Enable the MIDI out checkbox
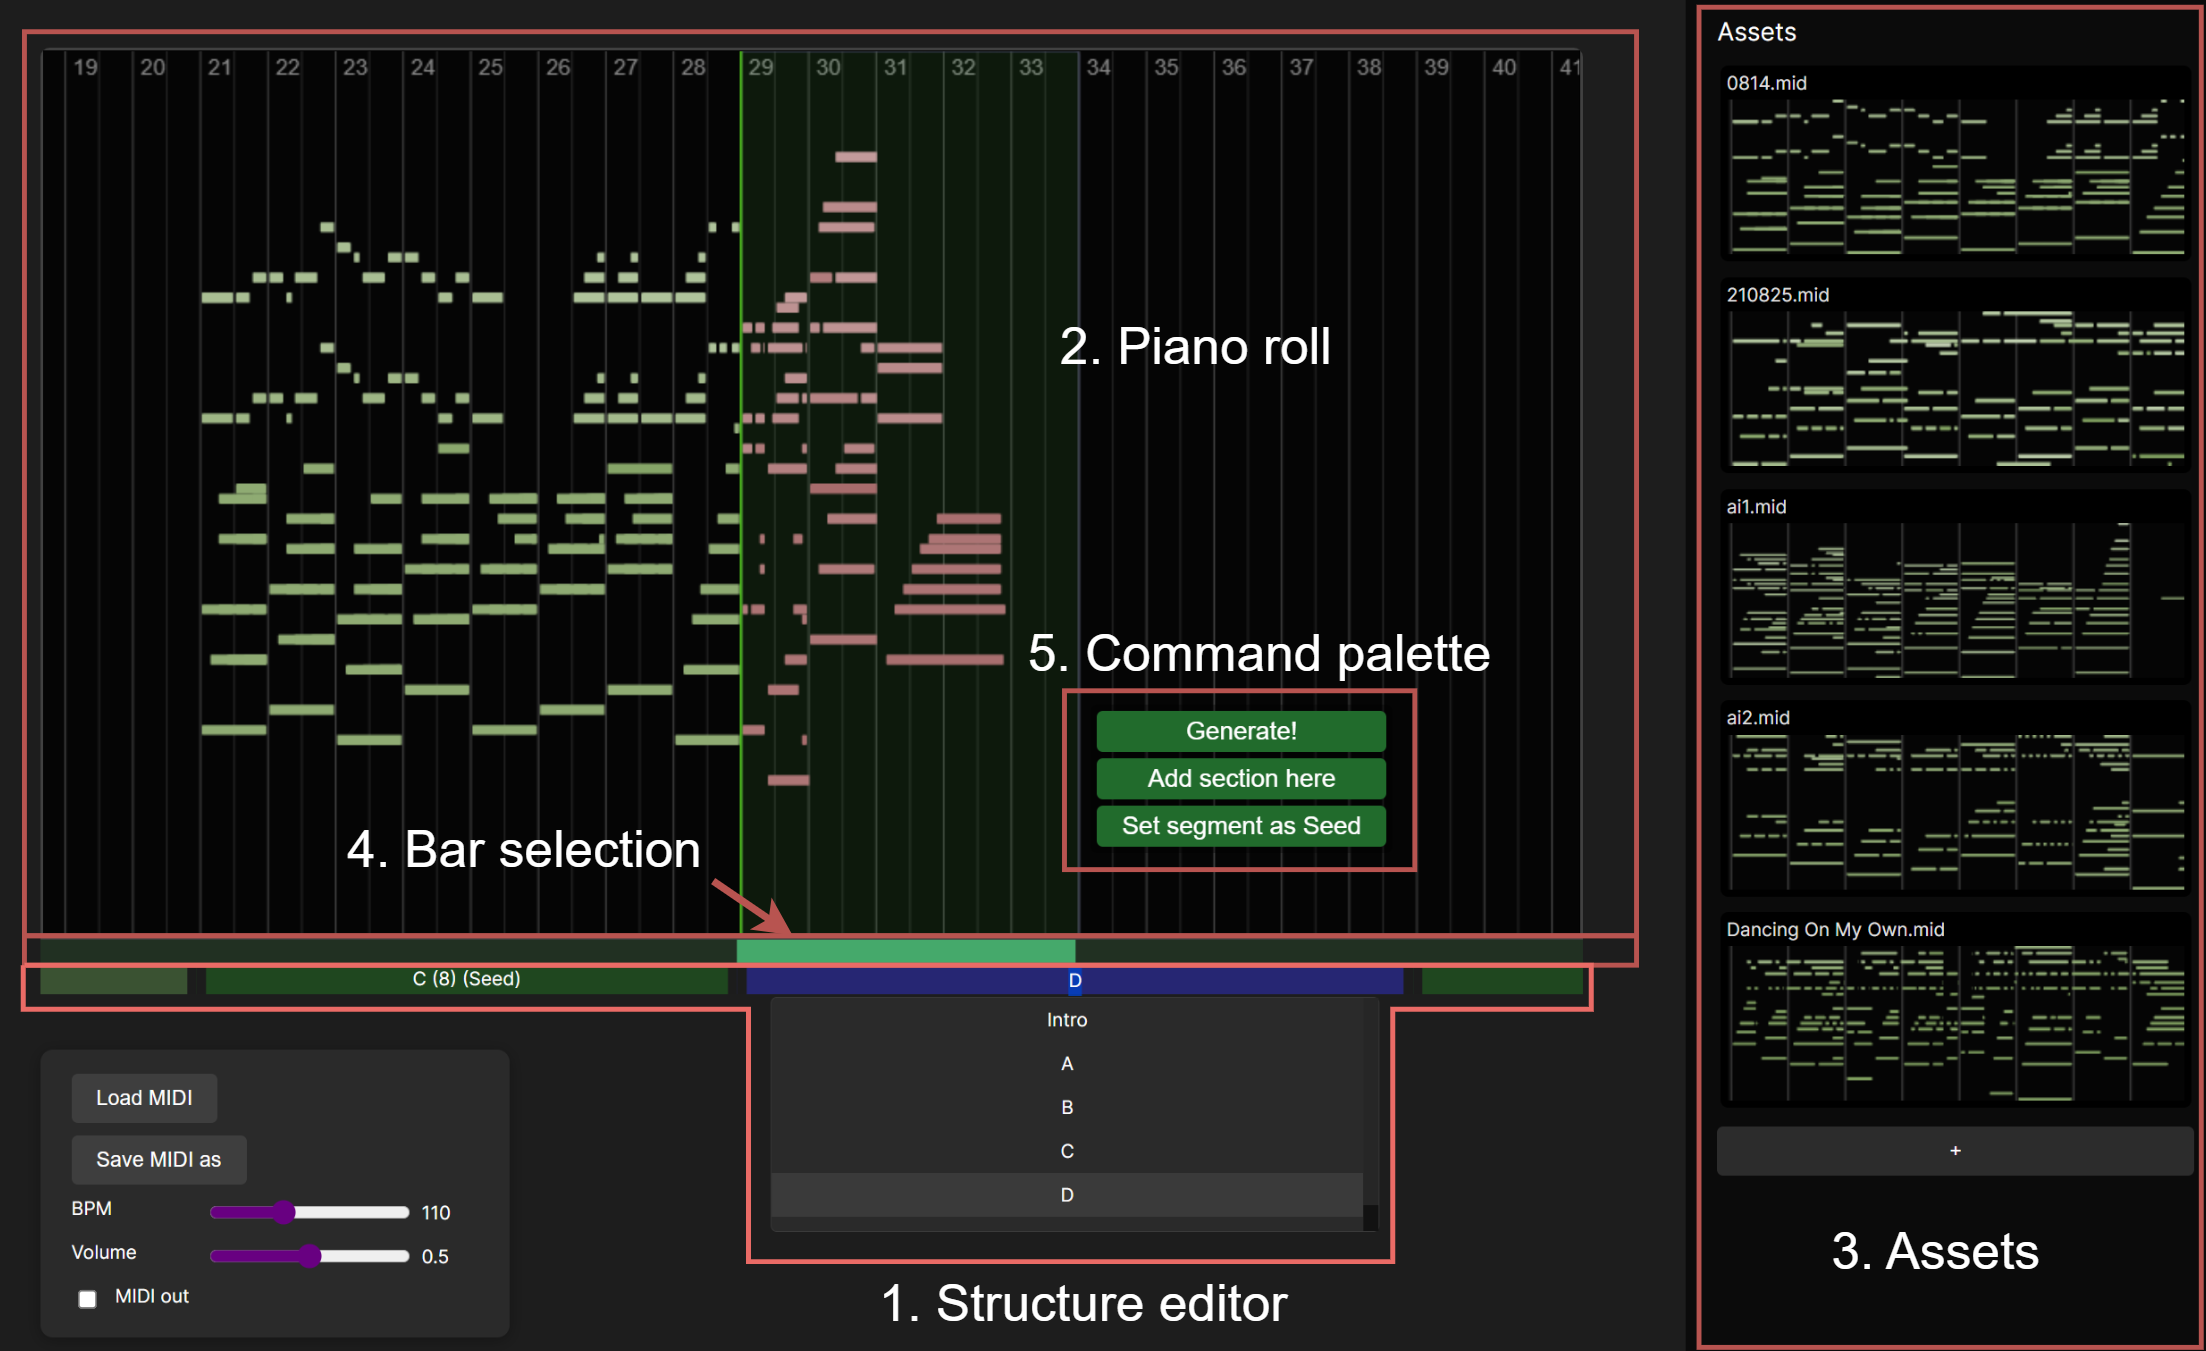The height and width of the screenshot is (1351, 2206). tap(88, 1298)
